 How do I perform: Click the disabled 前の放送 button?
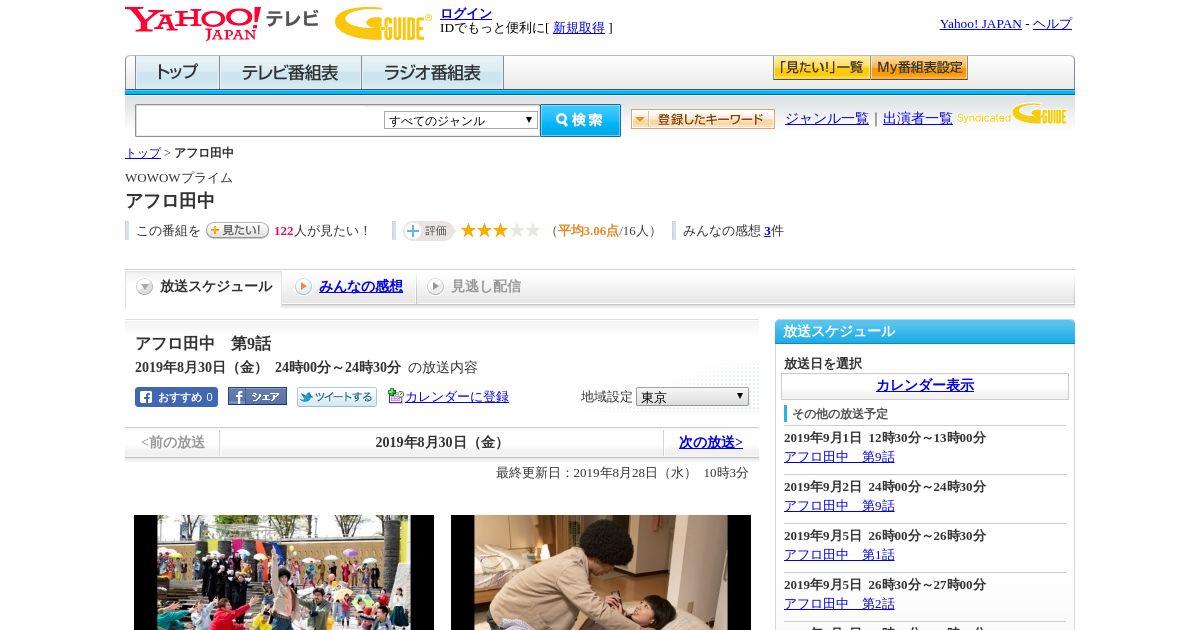173,442
